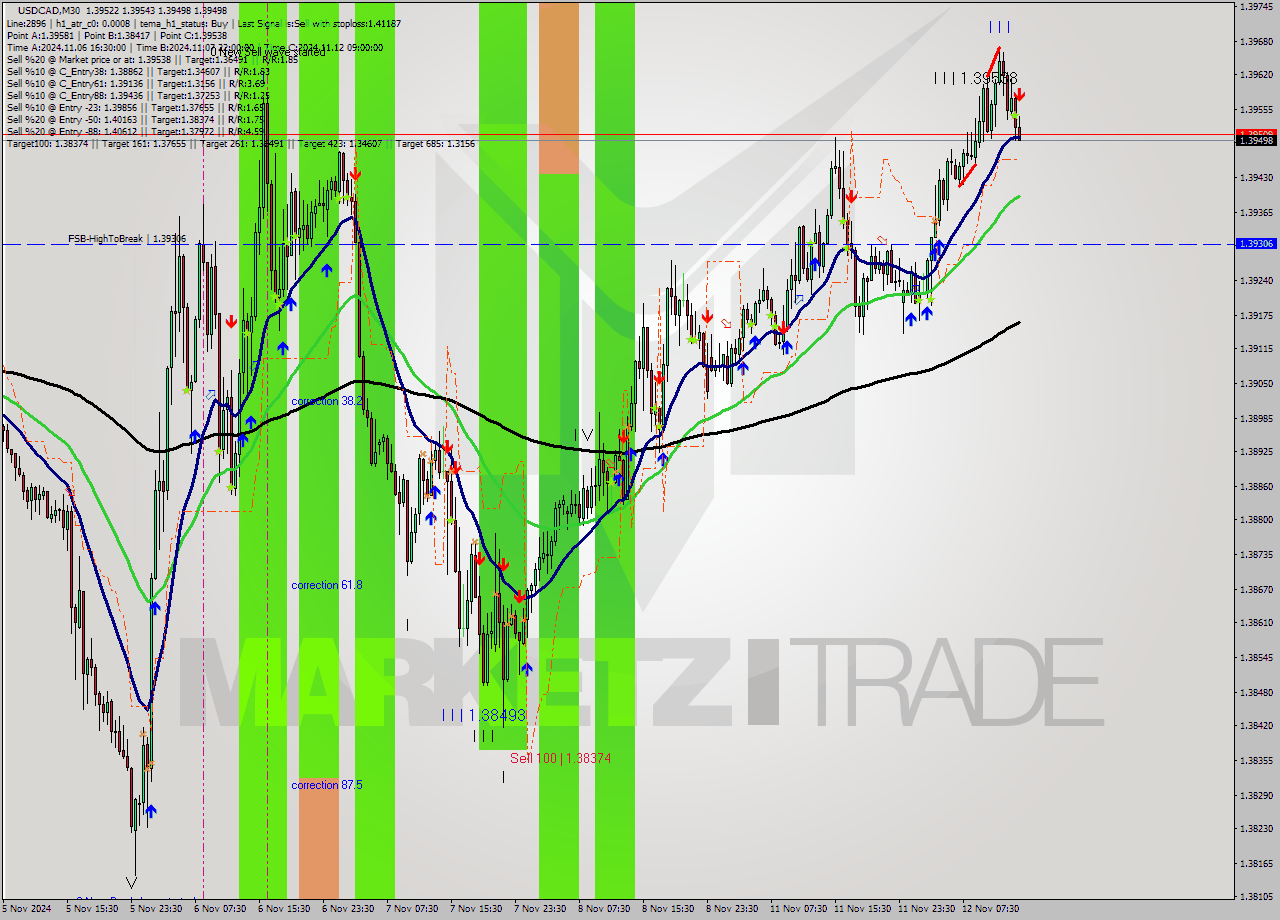Click the 'Last Signal is:Sell with stoploss' text
This screenshot has height=920, width=1280.
319,23
